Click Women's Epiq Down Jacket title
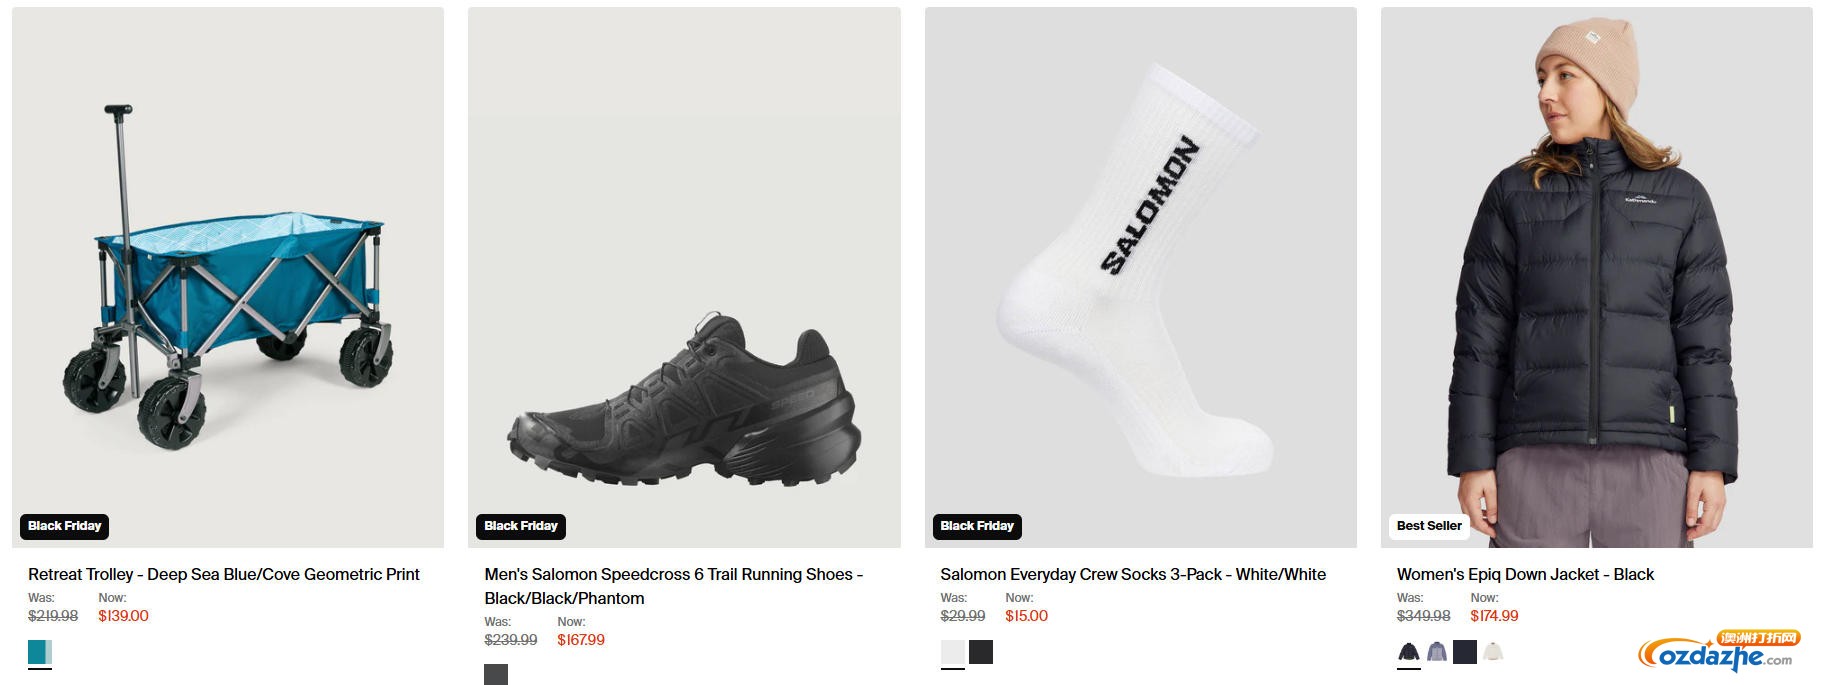 coord(1525,574)
